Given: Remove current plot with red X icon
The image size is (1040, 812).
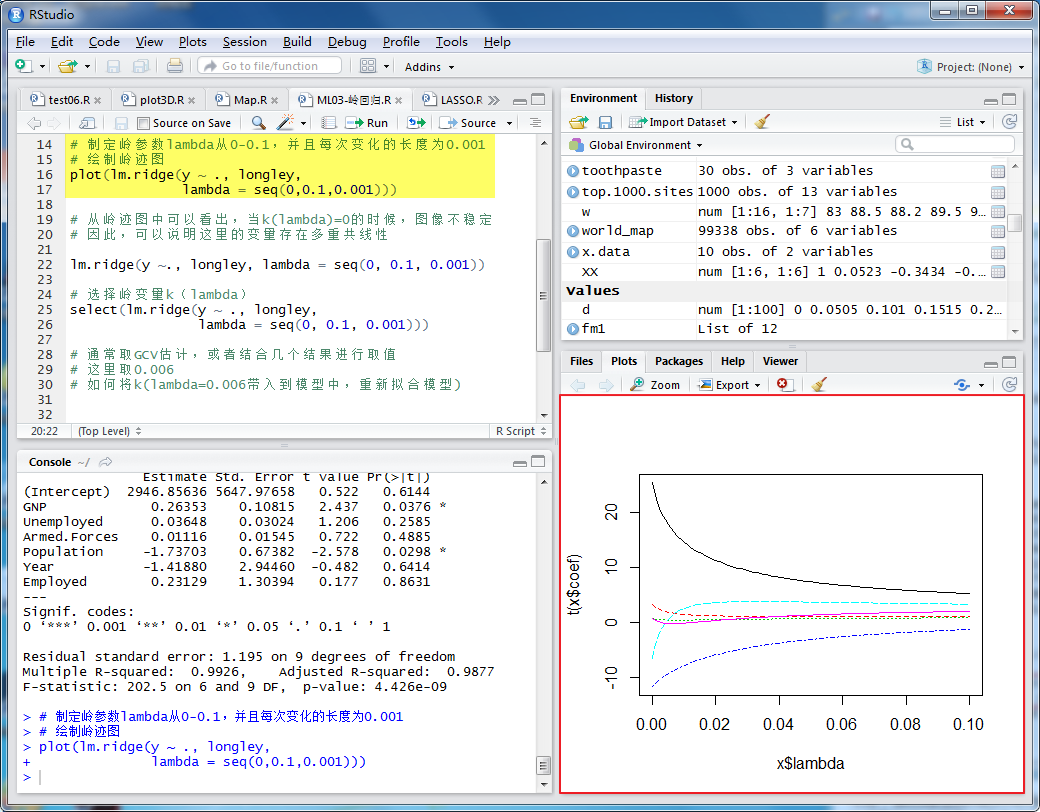Looking at the screenshot, I should (x=785, y=384).
